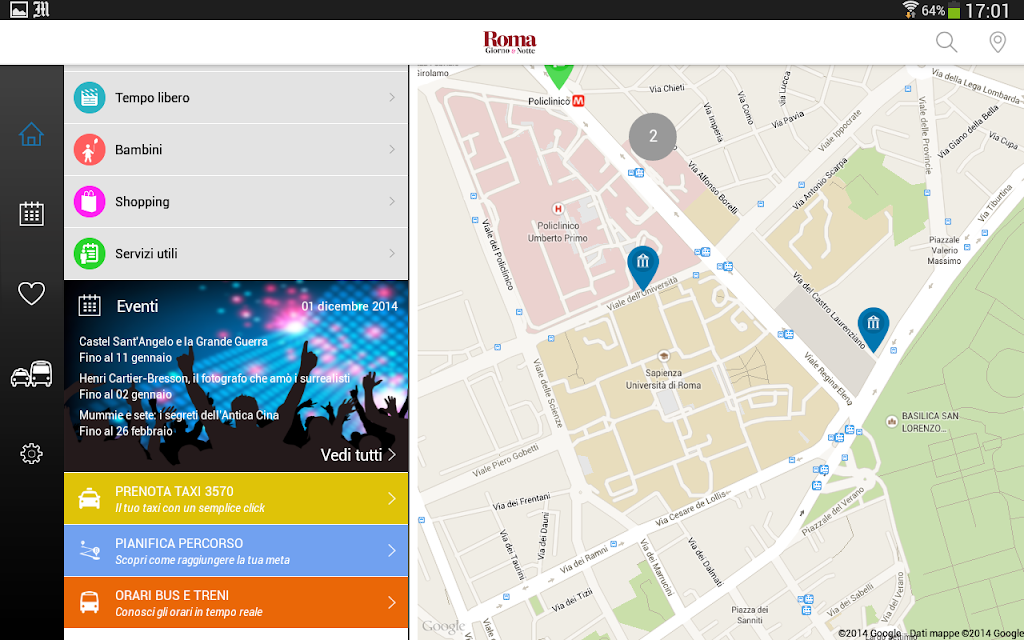The height and width of the screenshot is (640, 1024).
Task: Tap the green marker near Policlinico metro
Action: (x=558, y=75)
